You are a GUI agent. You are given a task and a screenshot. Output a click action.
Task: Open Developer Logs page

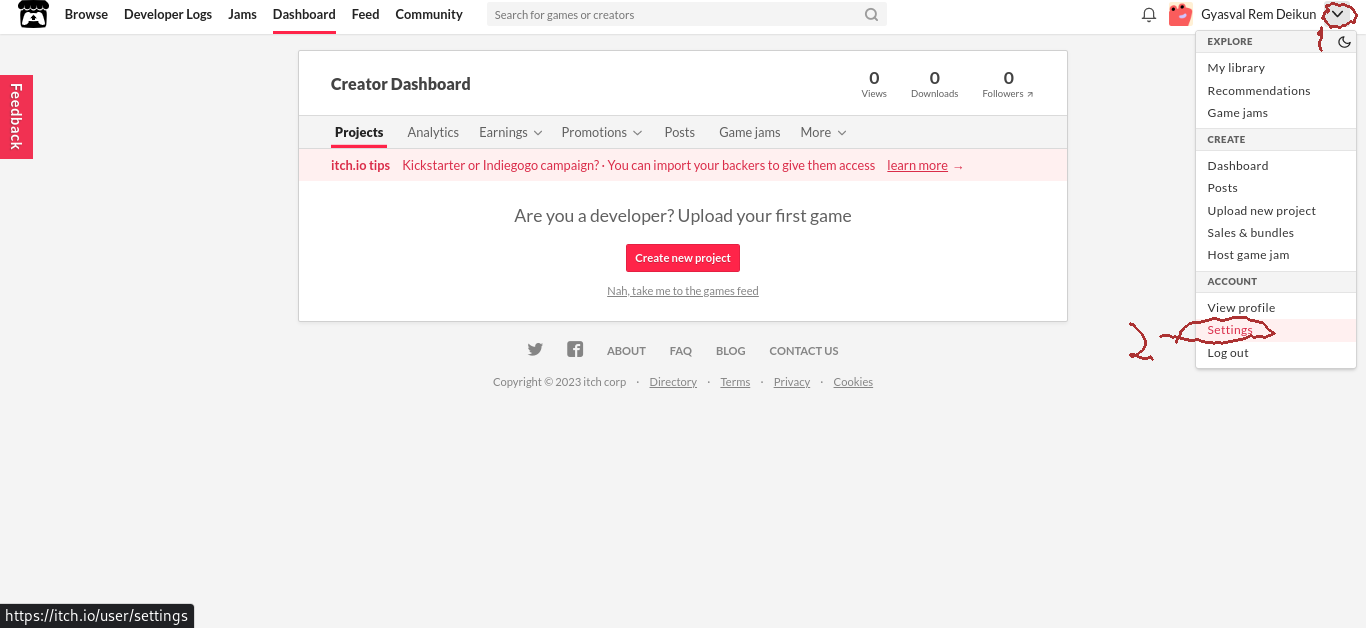click(168, 14)
